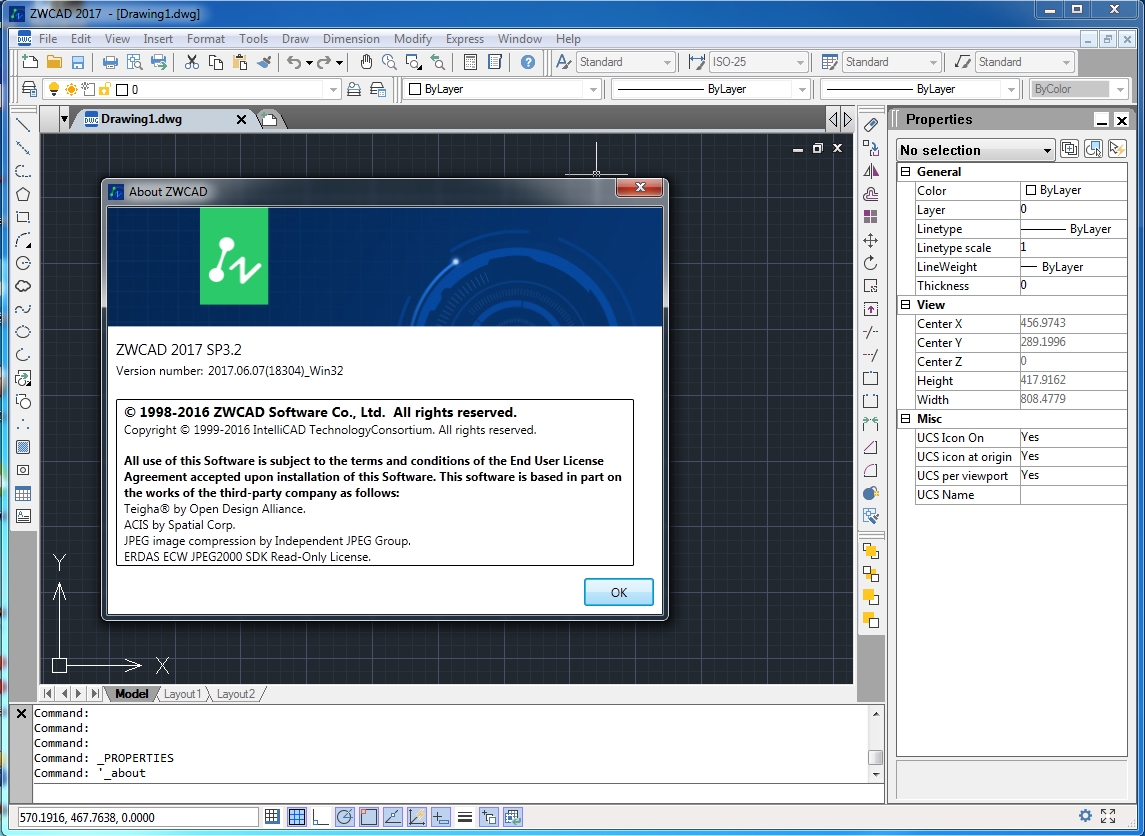Select the Line tool in Draw toolbar

click(23, 125)
